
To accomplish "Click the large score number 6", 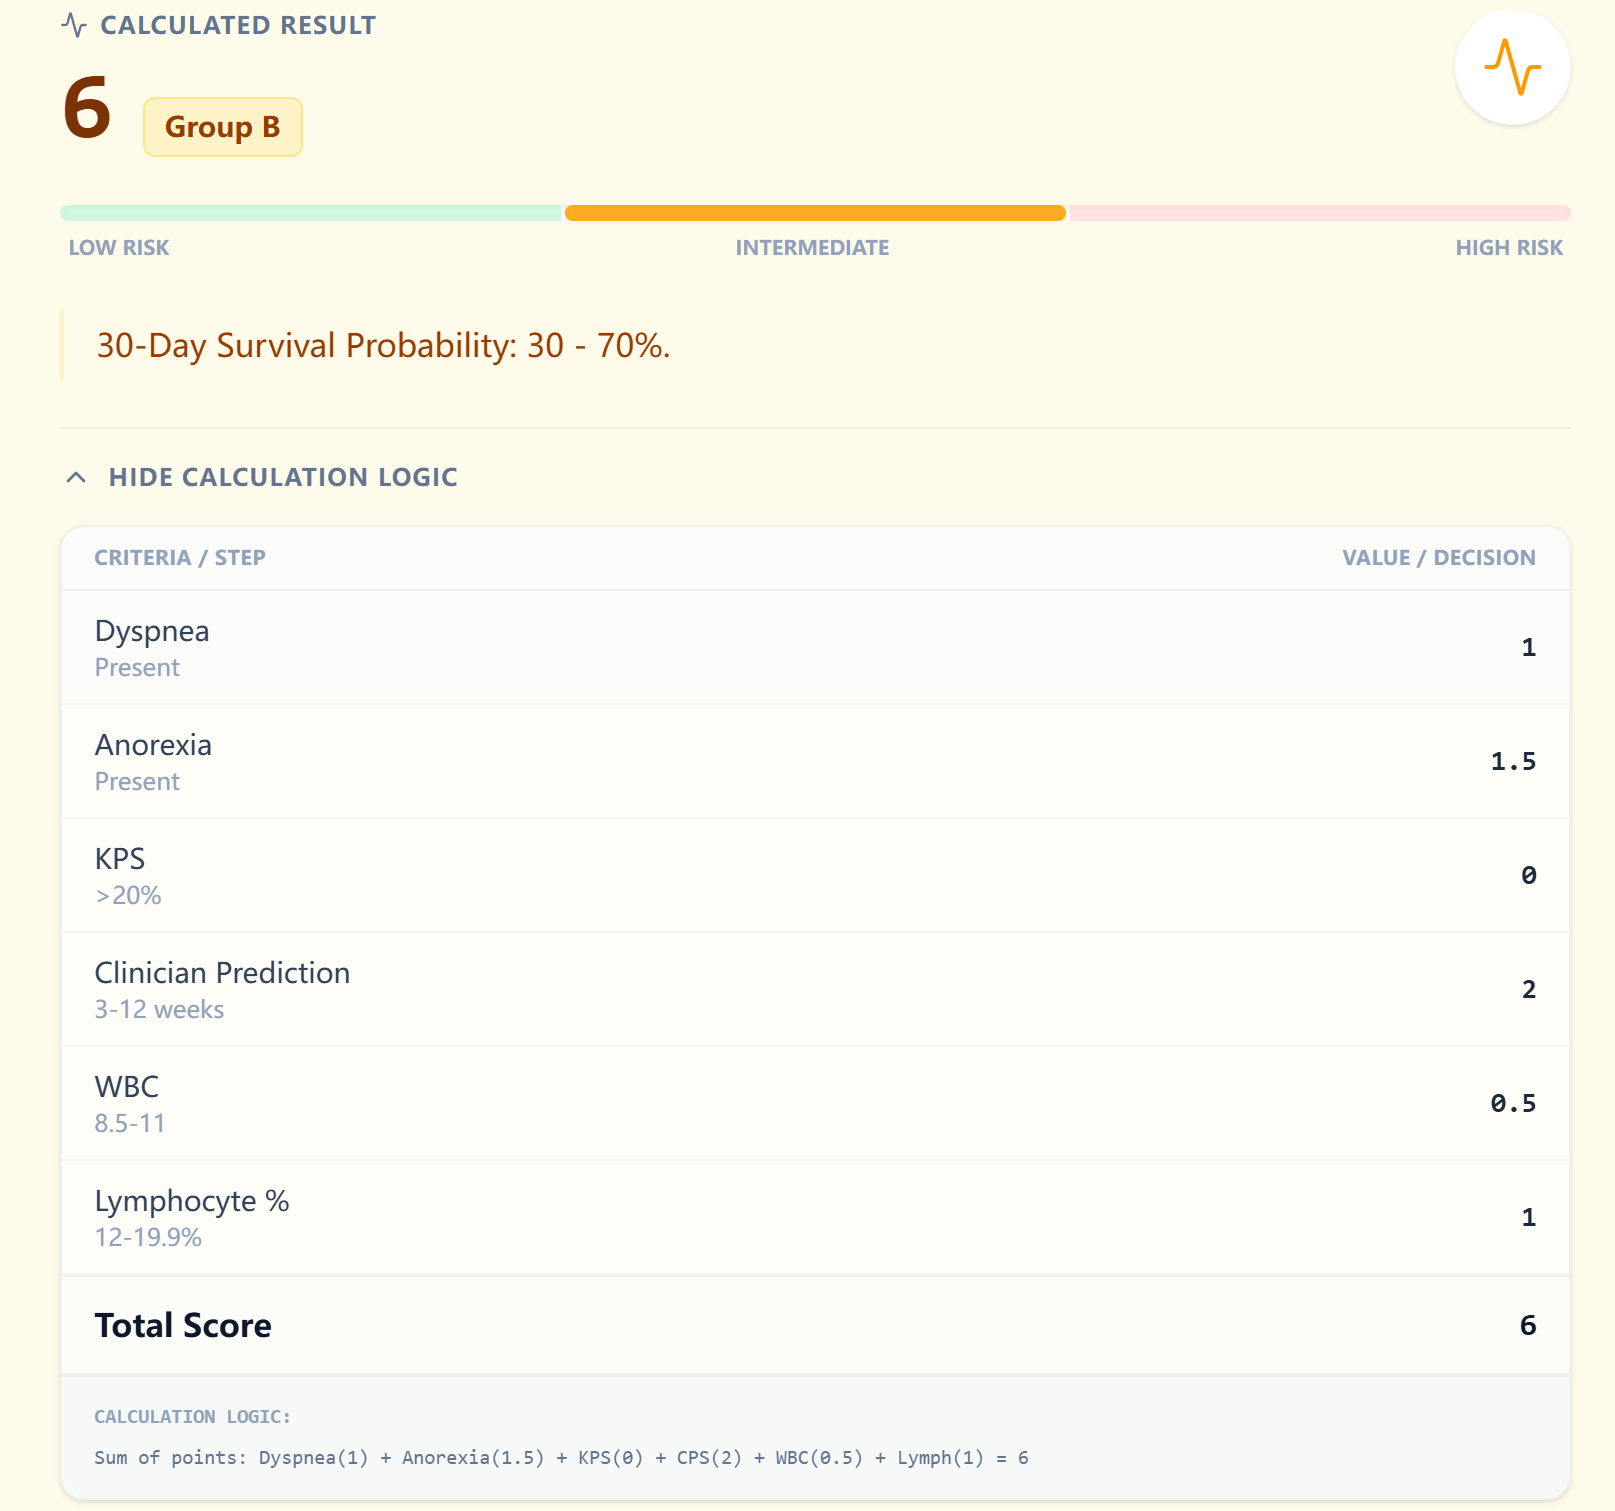I will (87, 108).
